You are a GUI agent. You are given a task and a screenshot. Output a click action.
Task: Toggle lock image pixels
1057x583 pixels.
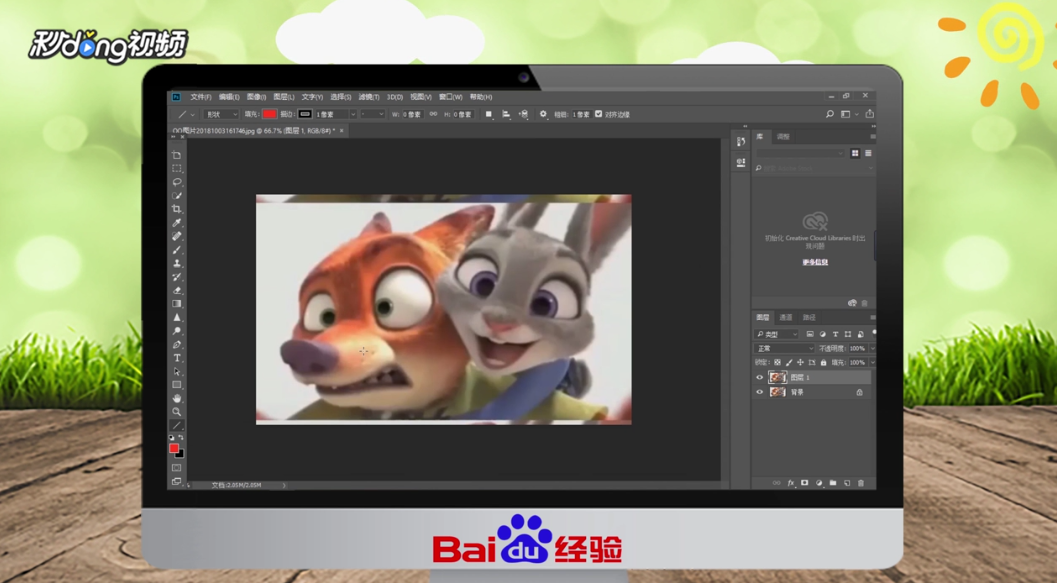(x=789, y=363)
